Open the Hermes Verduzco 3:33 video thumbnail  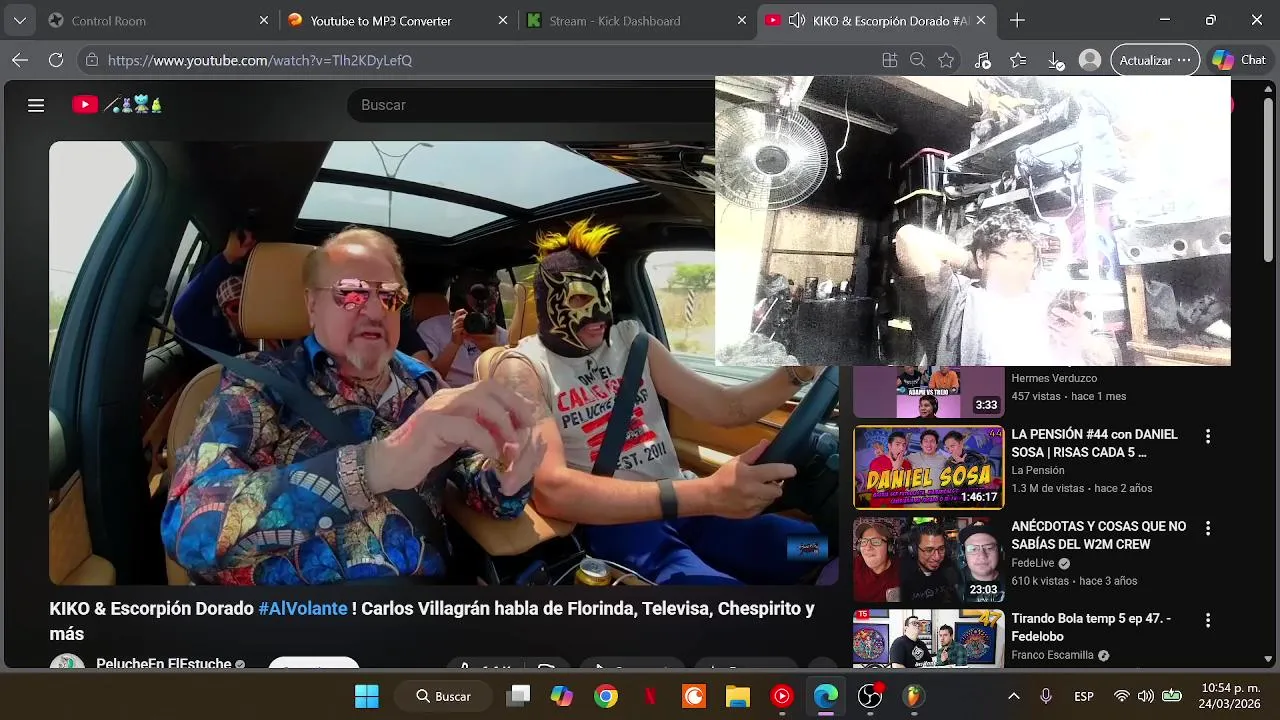coord(928,392)
